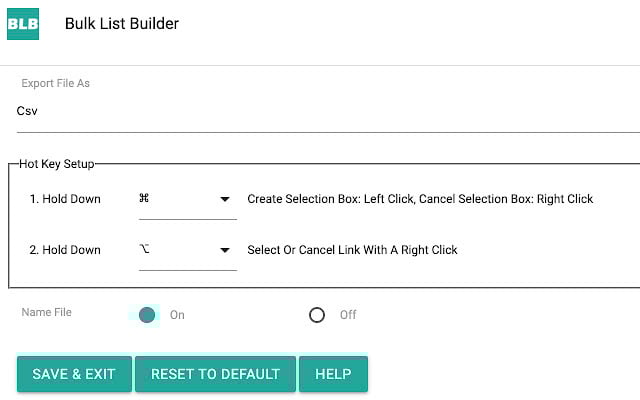Click the 'On' label text
The image size is (640, 400).
[177, 315]
